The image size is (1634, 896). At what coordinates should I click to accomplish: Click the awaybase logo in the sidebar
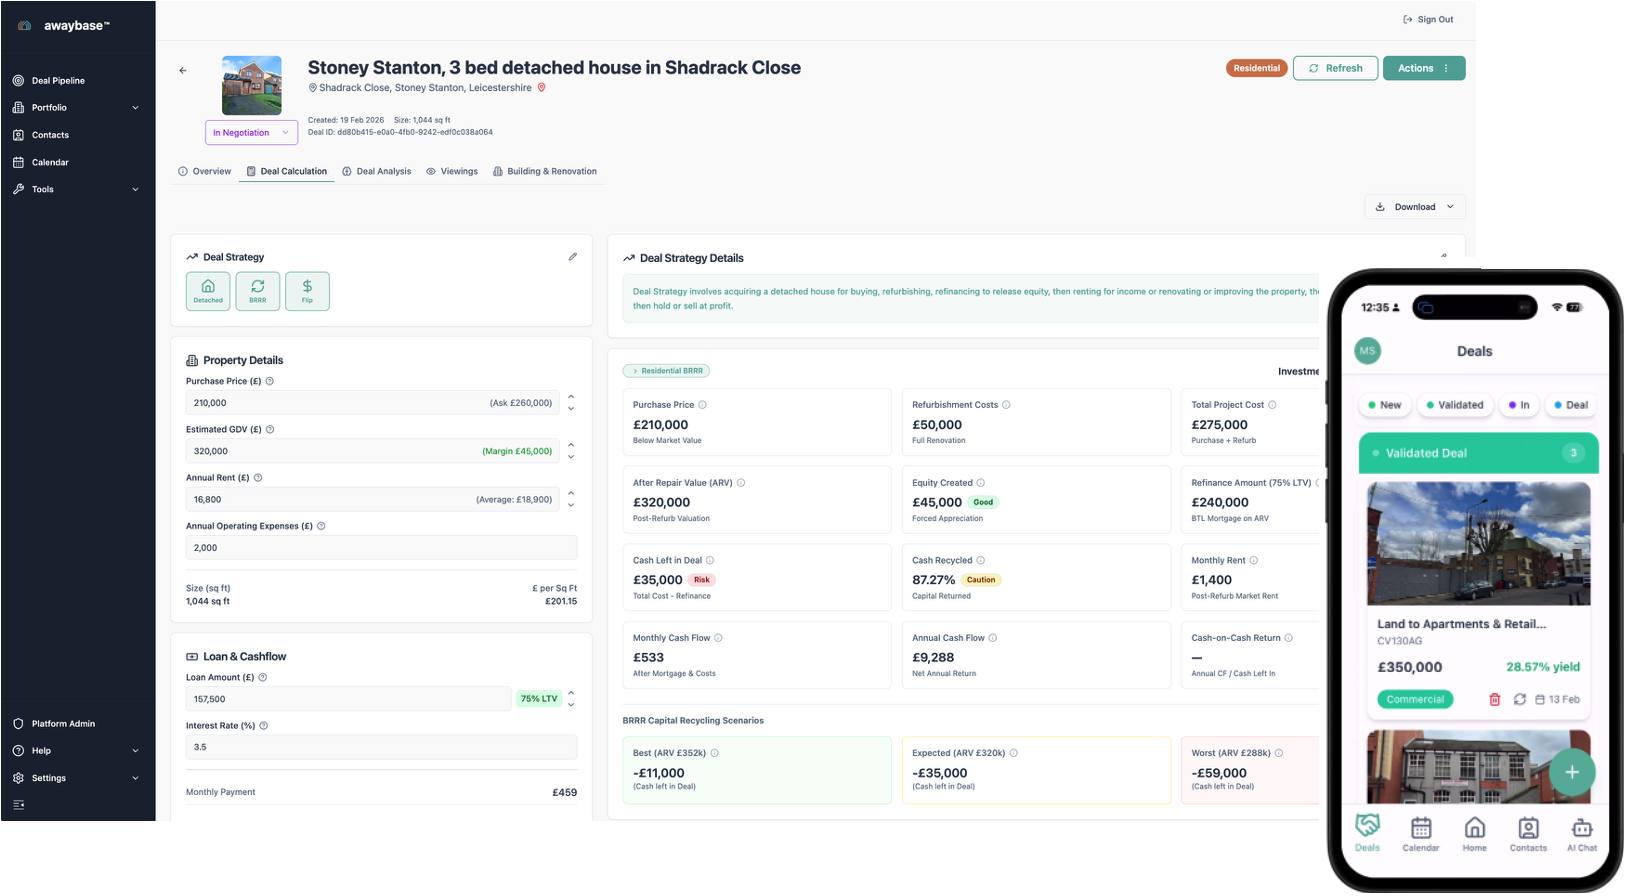click(66, 26)
